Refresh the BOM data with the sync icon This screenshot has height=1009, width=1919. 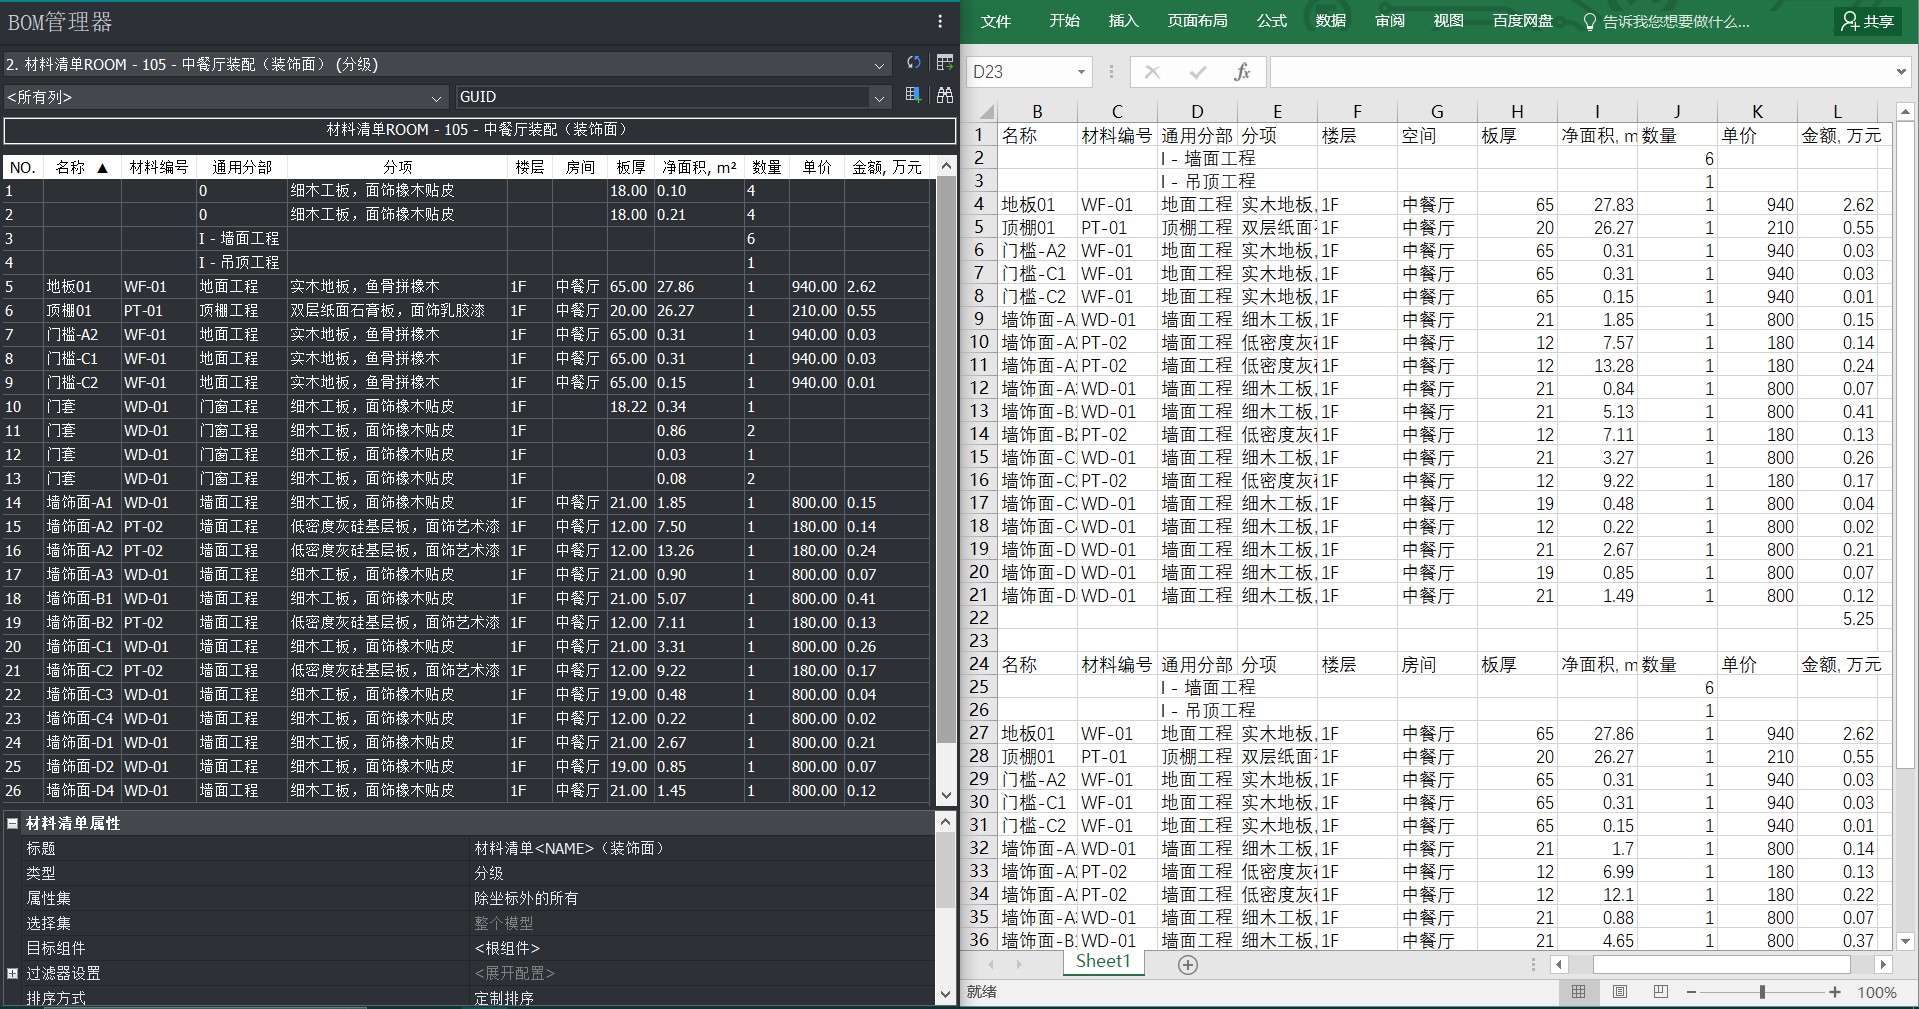point(913,63)
